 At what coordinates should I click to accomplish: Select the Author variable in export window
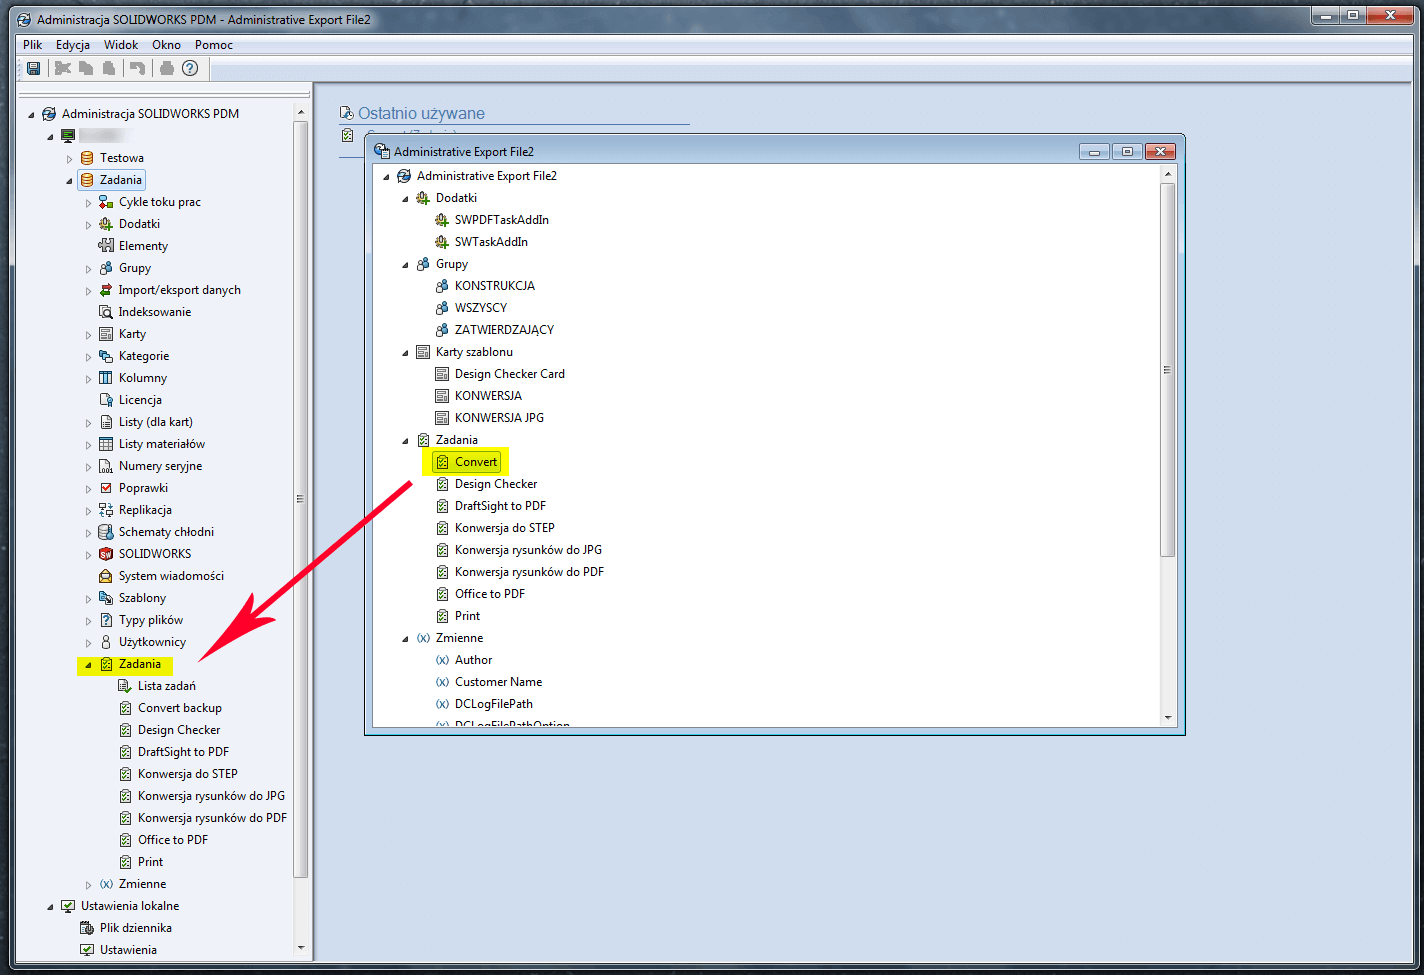pyautogui.click(x=473, y=660)
